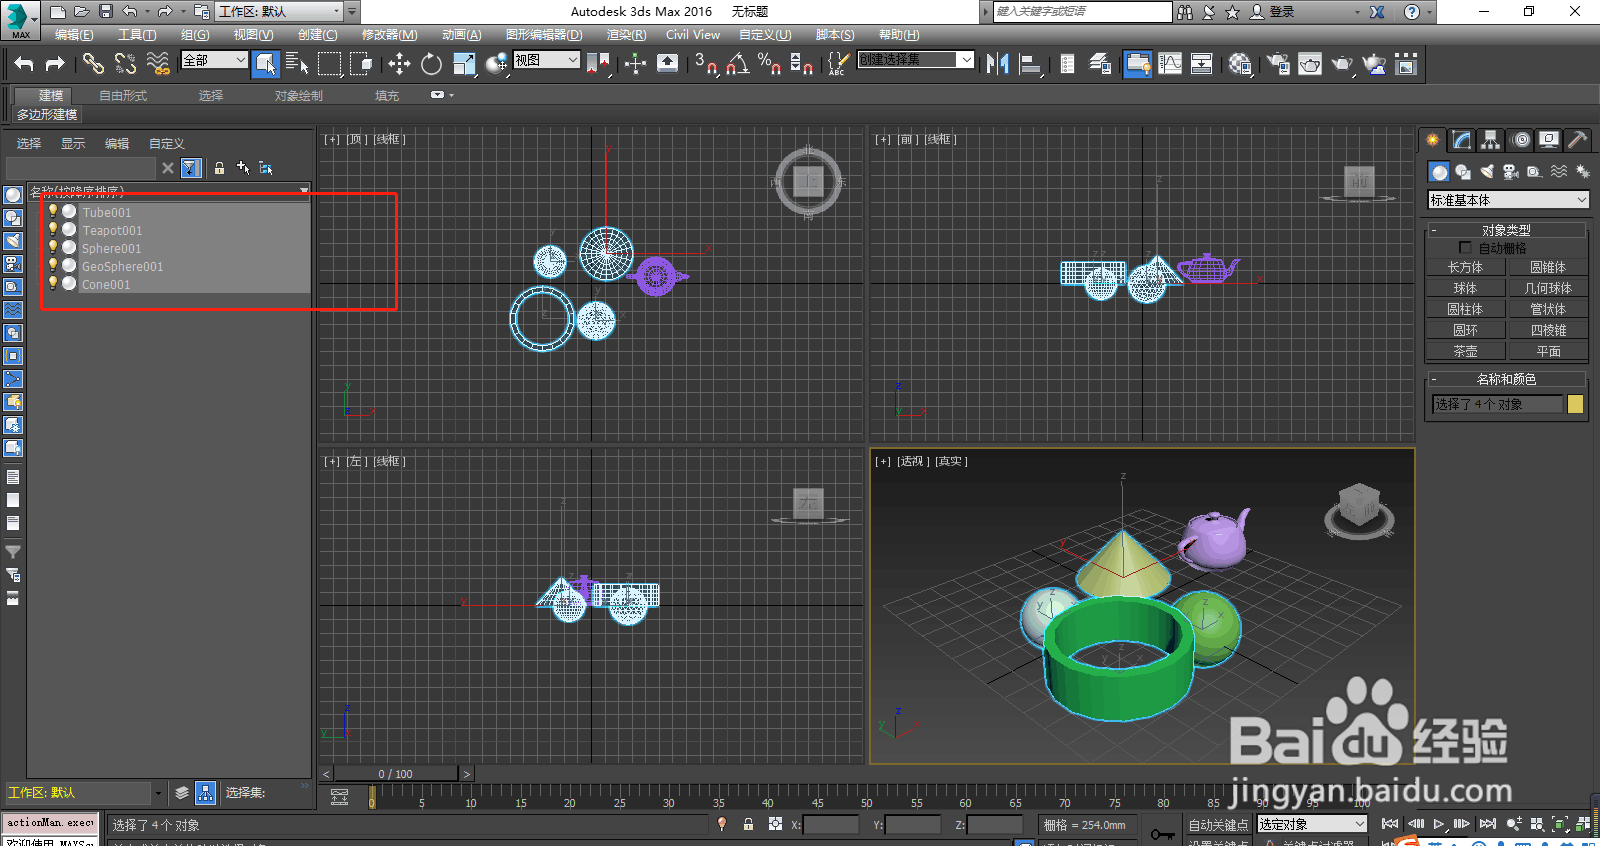Activate Select and Scale tool

(464, 64)
